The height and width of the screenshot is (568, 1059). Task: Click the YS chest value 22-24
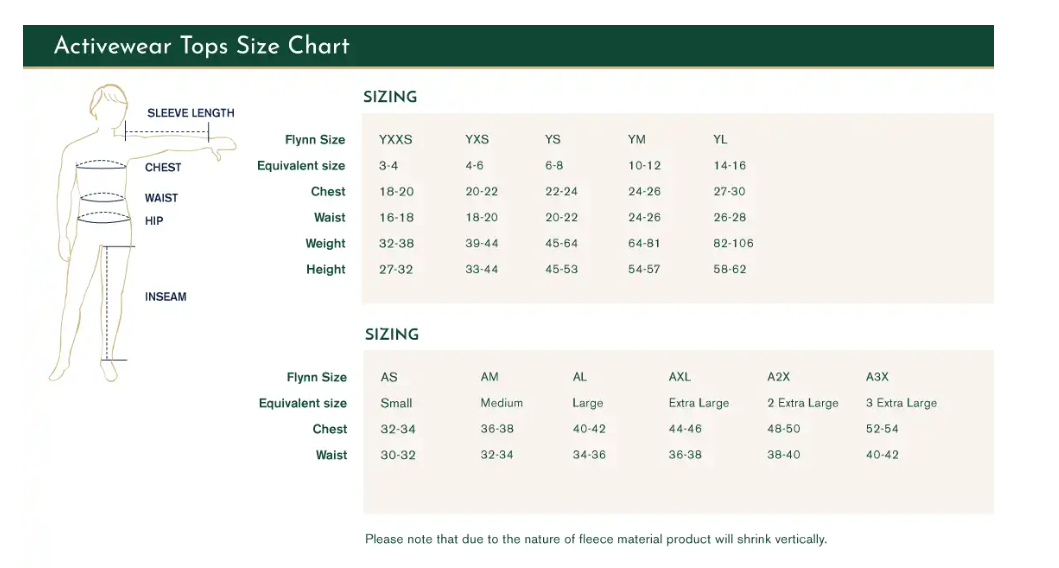coord(561,191)
